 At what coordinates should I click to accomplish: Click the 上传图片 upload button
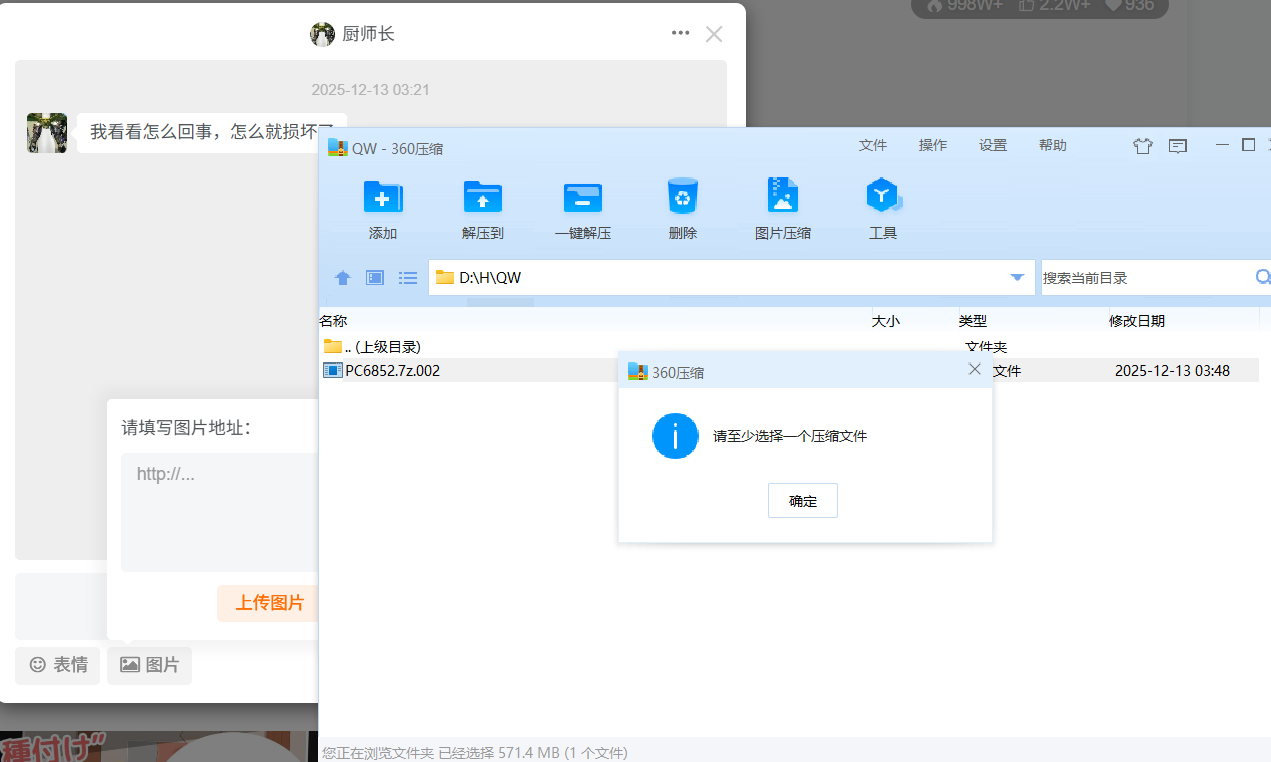click(x=269, y=603)
